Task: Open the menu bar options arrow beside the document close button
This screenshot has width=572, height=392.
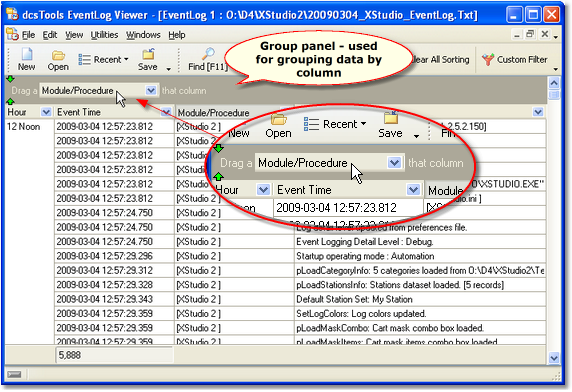Action: coord(556,37)
